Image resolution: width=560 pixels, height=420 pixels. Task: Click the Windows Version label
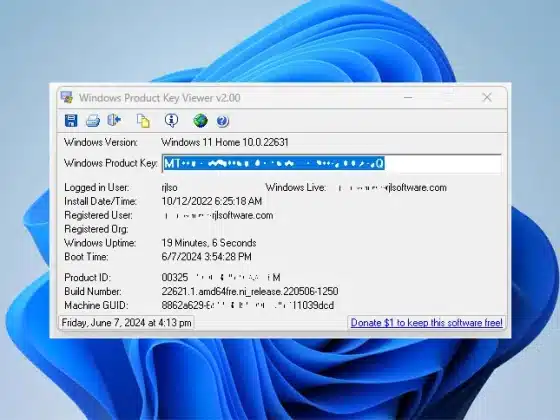pyautogui.click(x=101, y=142)
